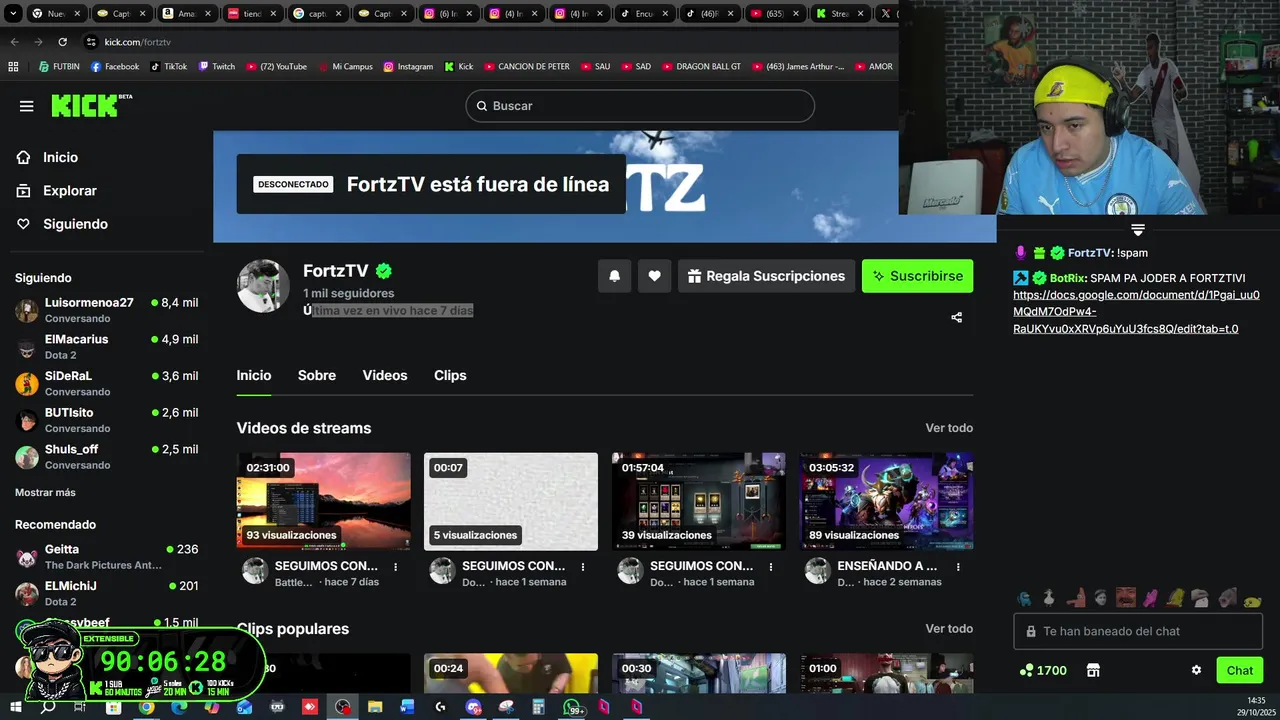This screenshot has height=720, width=1280.
Task: Switch to the Inicio channel tab
Action: click(x=254, y=375)
